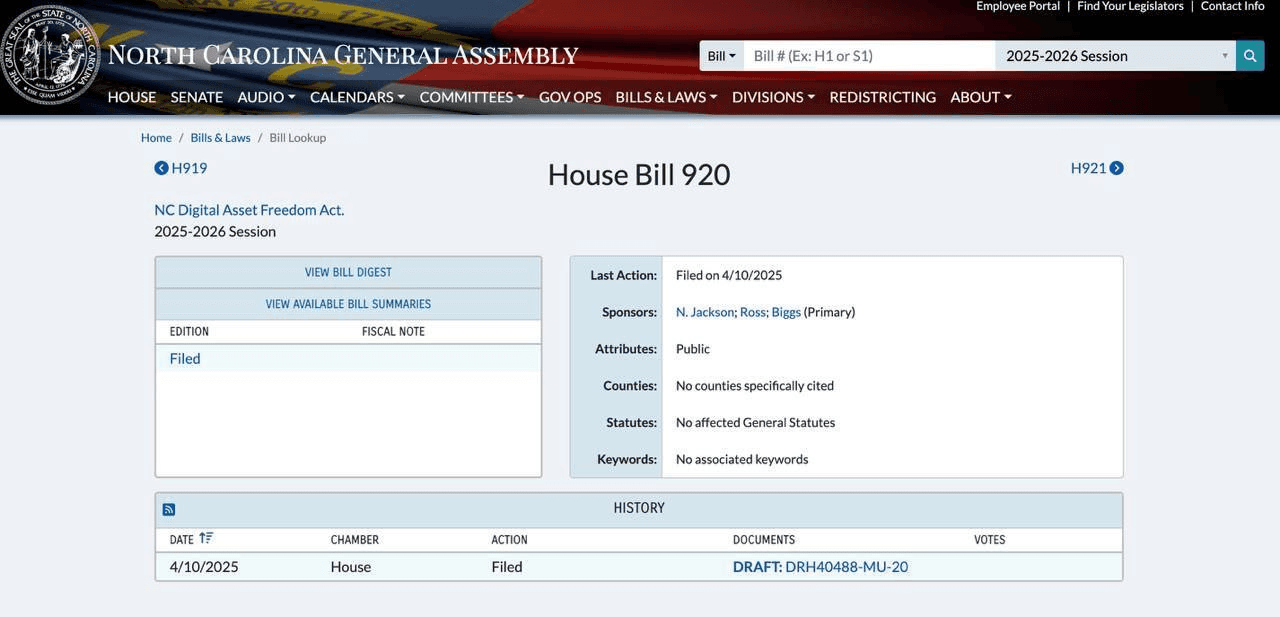Go to Bills & Laws breadcrumb
Viewport: 1280px width, 617px height.
[221, 138]
